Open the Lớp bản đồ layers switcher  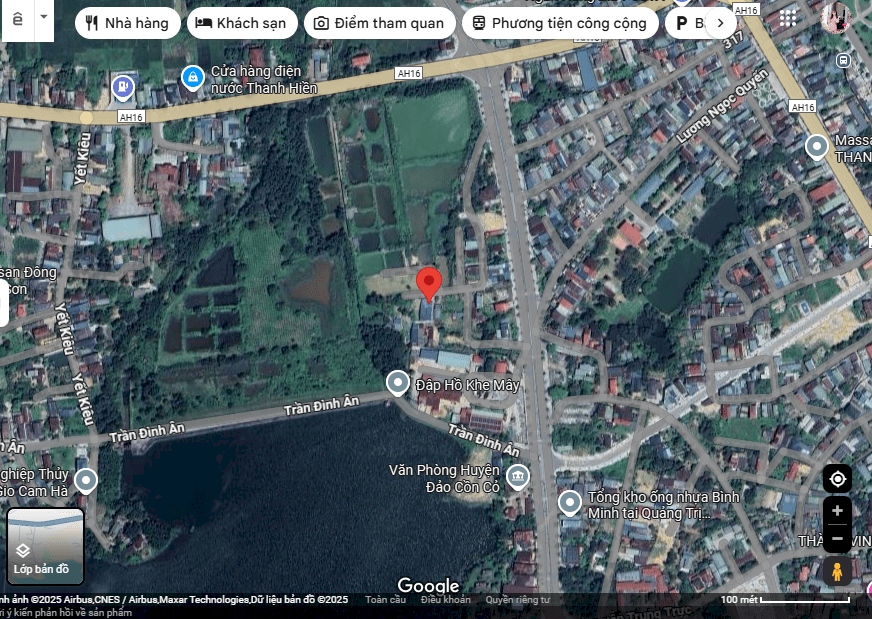pyautogui.click(x=46, y=547)
